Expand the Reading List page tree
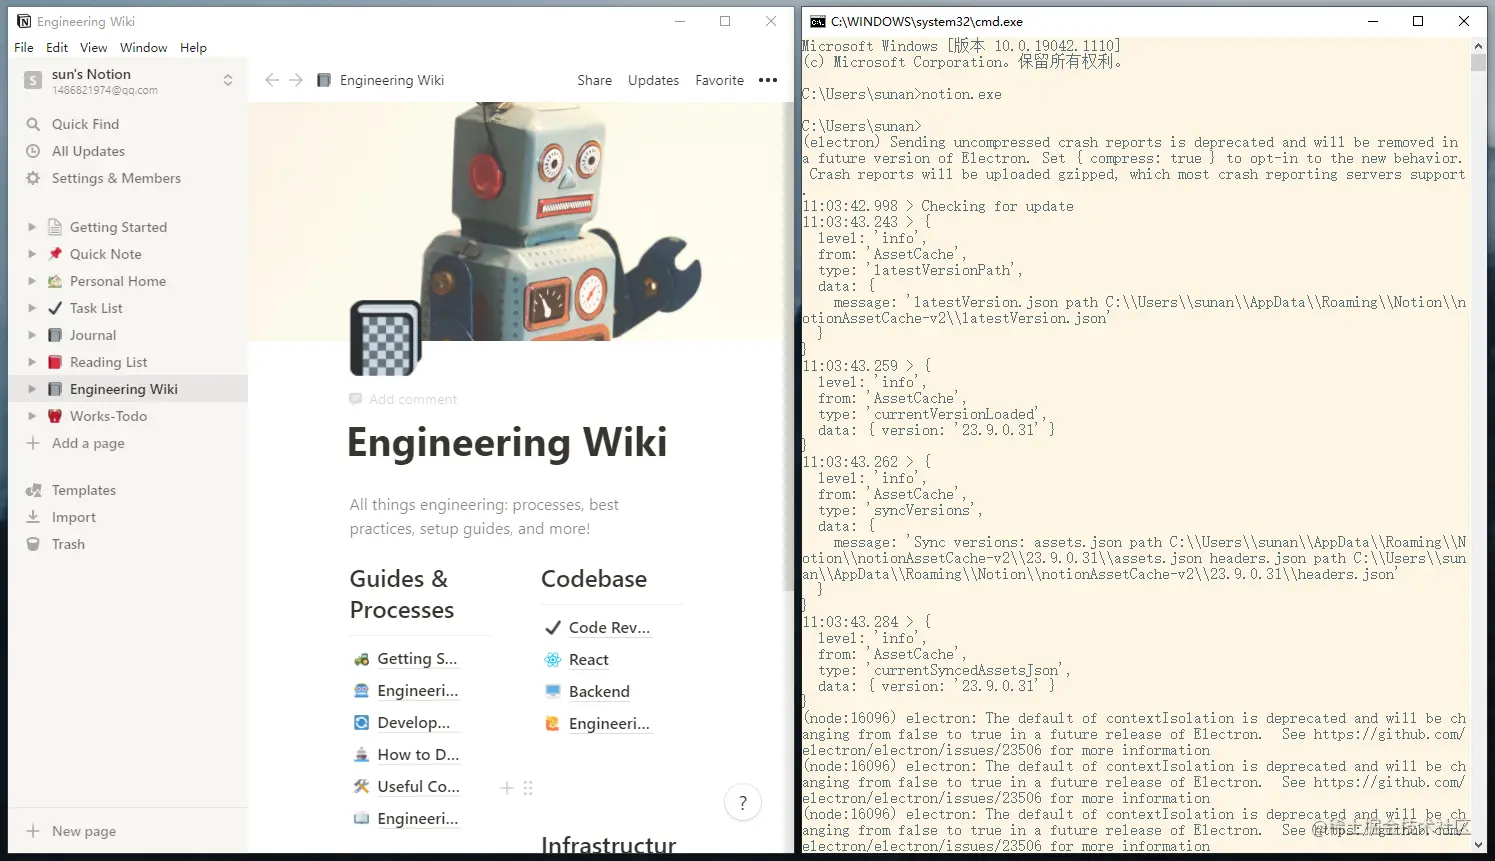Viewport: 1495px width, 861px height. tap(32, 362)
